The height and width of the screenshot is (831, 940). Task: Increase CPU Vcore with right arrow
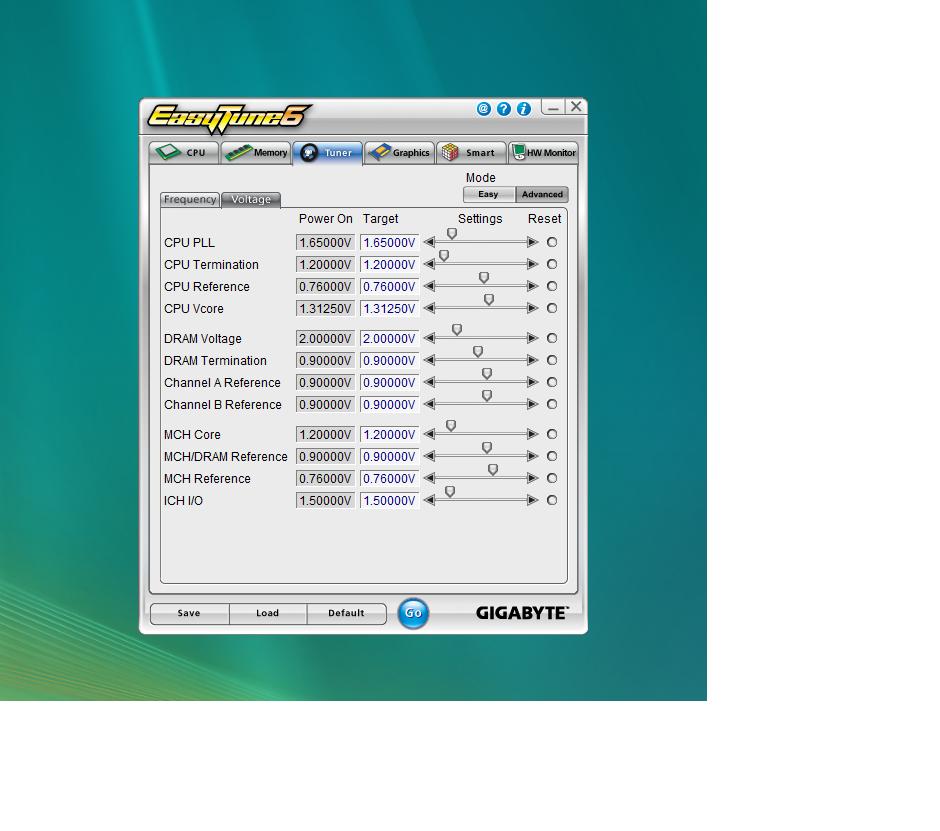533,308
